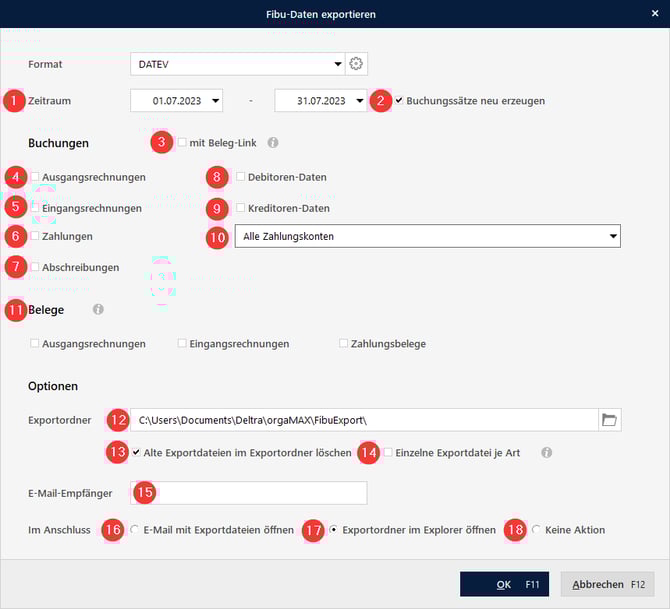Enable the Zahlungsbelege checkbox
670x609 pixels.
click(343, 343)
